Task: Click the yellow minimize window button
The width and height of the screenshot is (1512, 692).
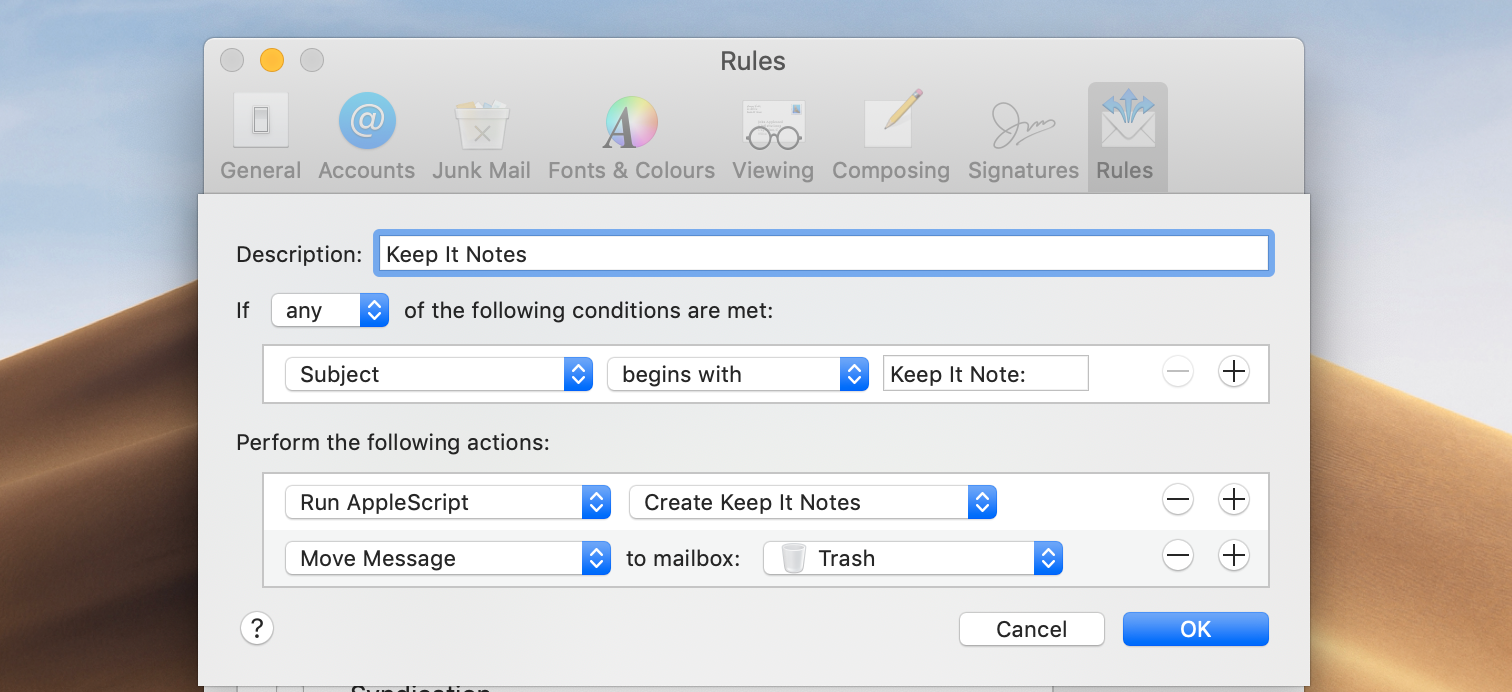Action: point(272,60)
